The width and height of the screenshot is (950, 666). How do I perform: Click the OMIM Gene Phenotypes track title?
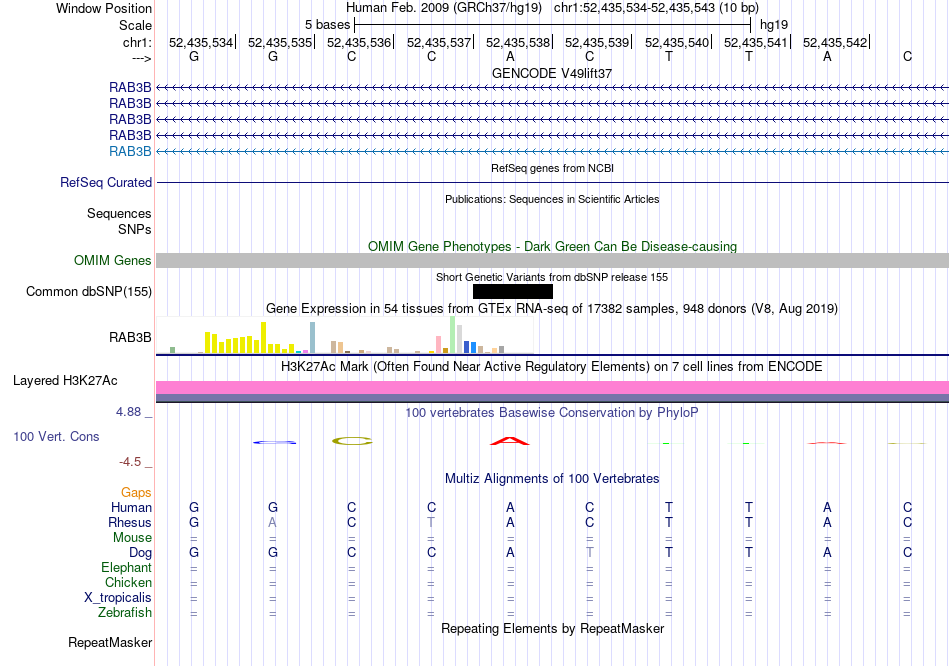(553, 247)
